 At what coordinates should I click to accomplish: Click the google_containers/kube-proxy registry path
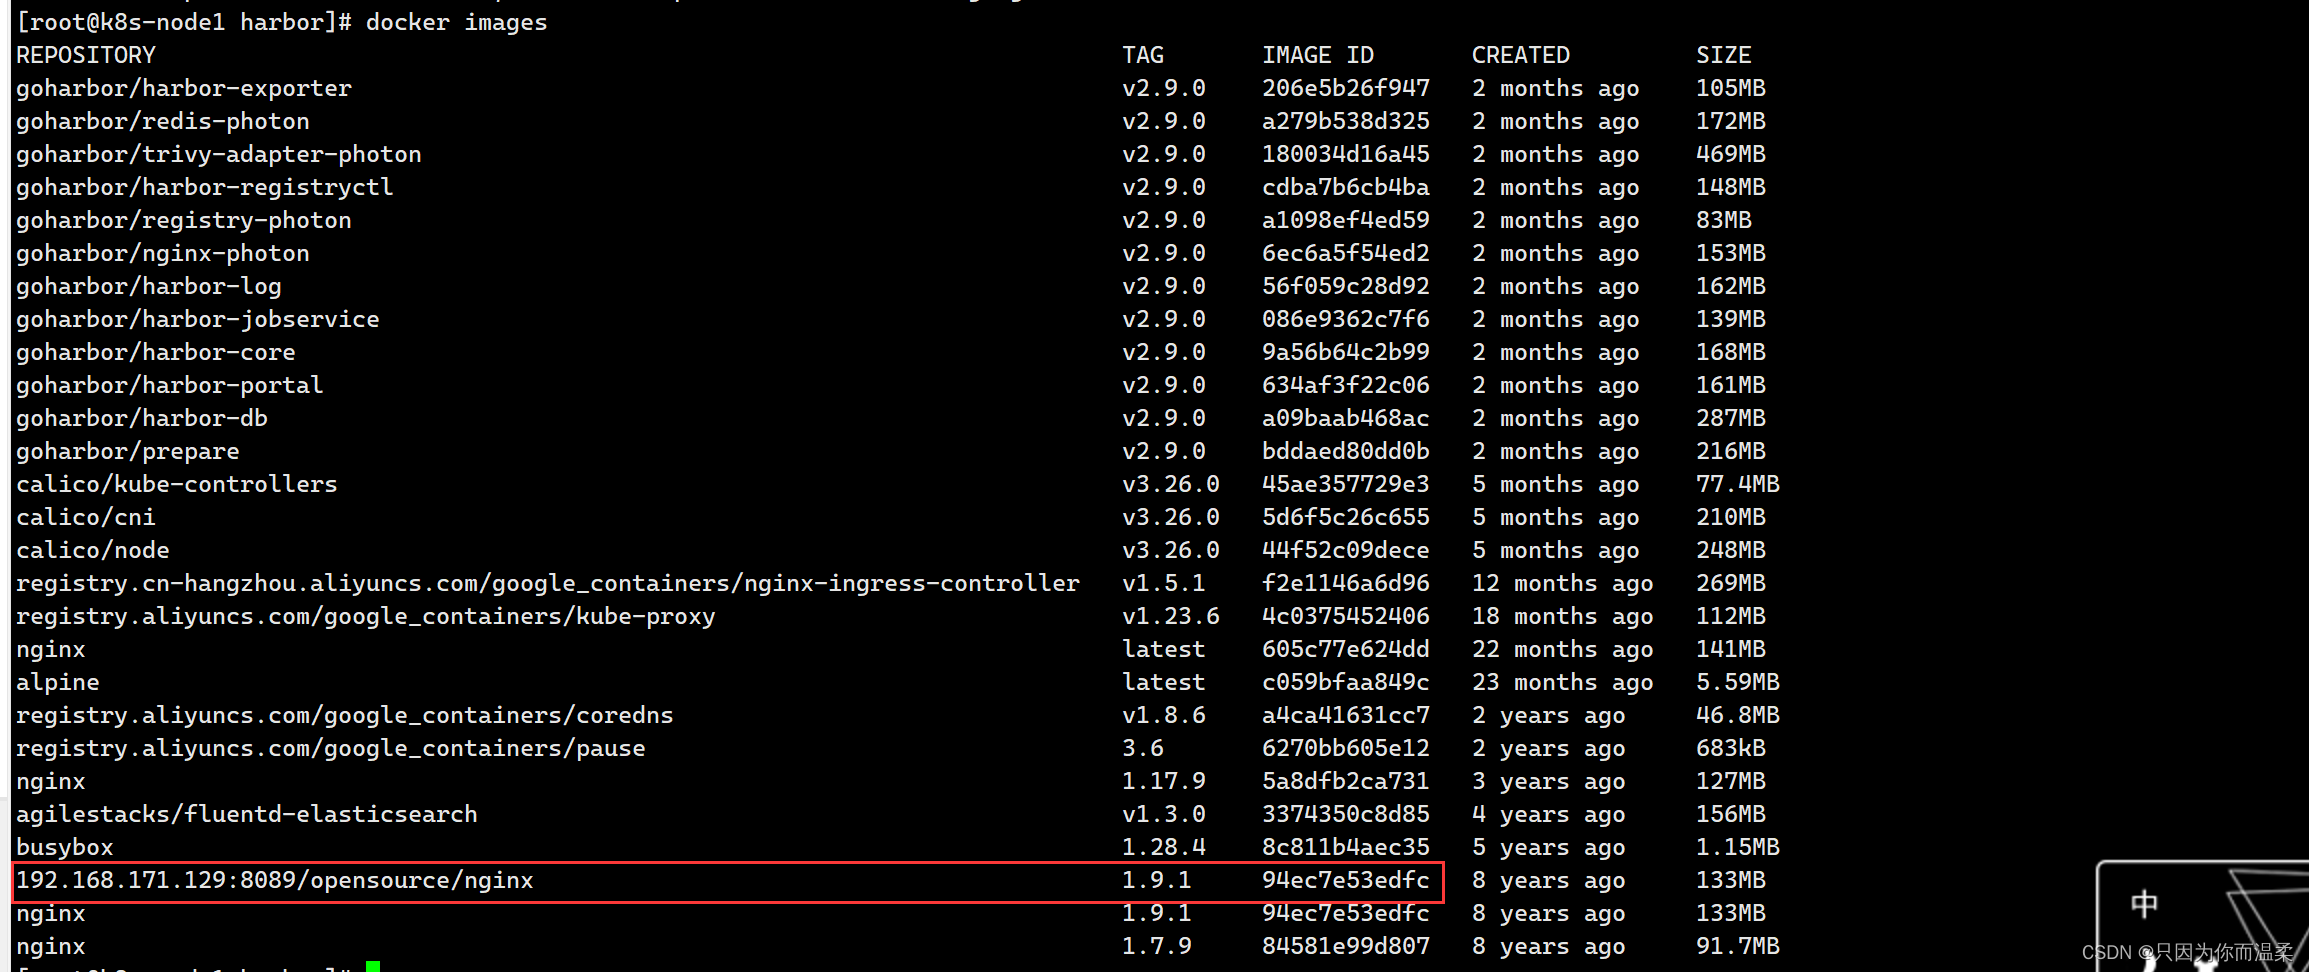click(366, 616)
